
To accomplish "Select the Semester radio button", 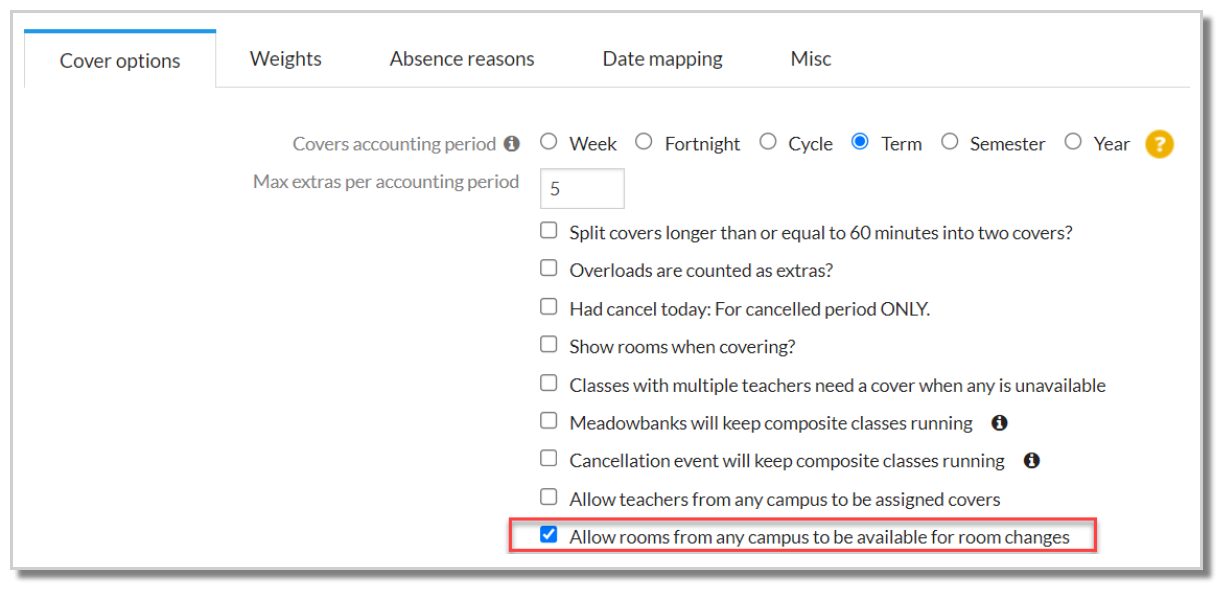I will pos(949,142).
